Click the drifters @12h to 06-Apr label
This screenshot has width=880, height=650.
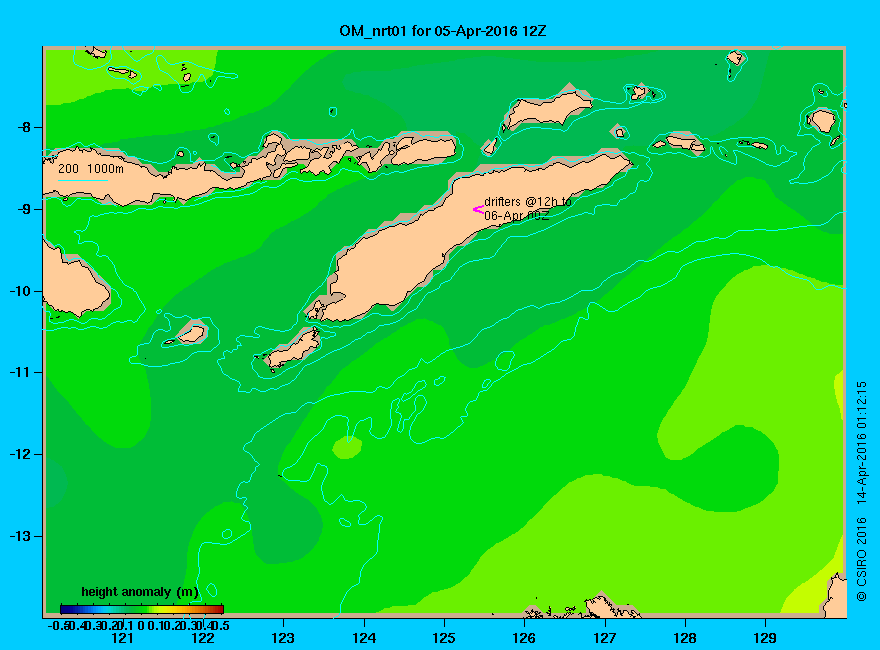528,208
